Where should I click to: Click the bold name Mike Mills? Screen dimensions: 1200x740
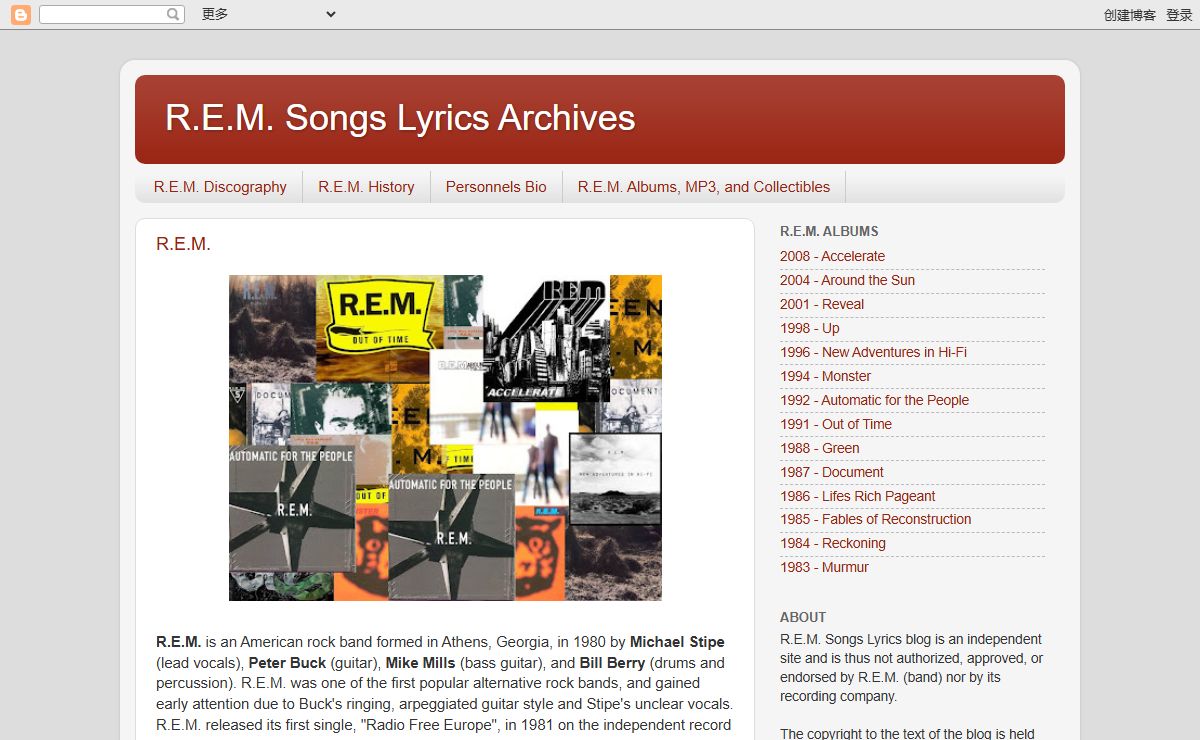[420, 663]
